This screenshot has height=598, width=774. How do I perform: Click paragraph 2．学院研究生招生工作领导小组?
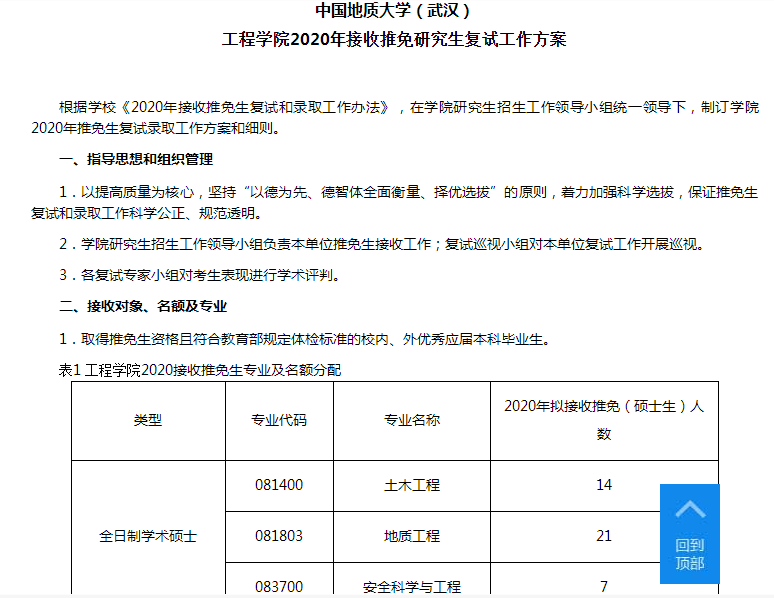[x=383, y=244]
